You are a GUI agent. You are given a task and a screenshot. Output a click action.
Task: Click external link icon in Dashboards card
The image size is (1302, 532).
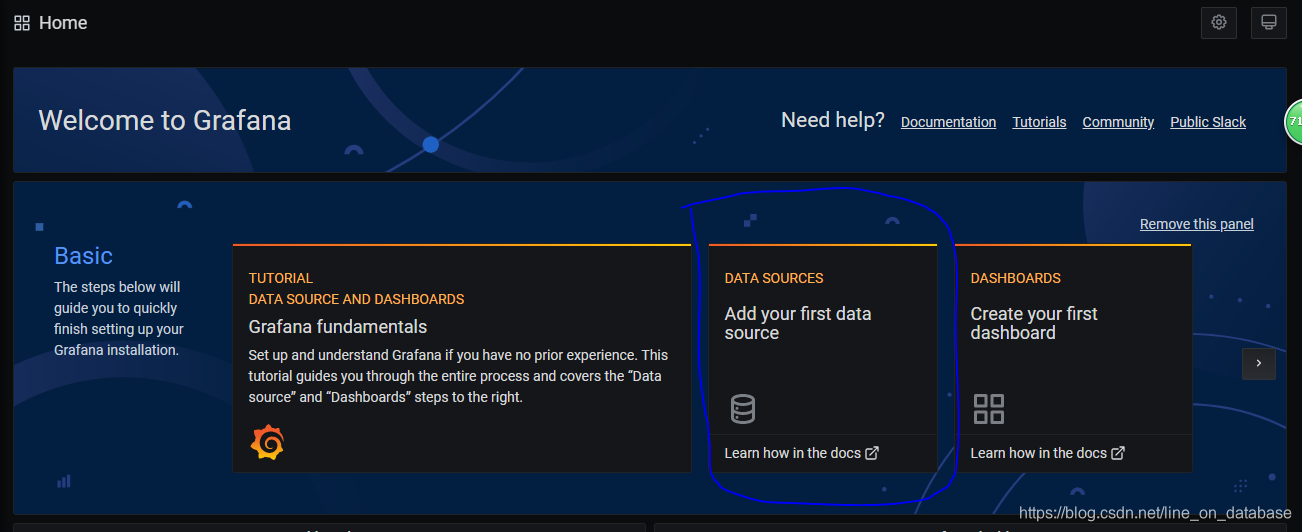click(x=1118, y=453)
